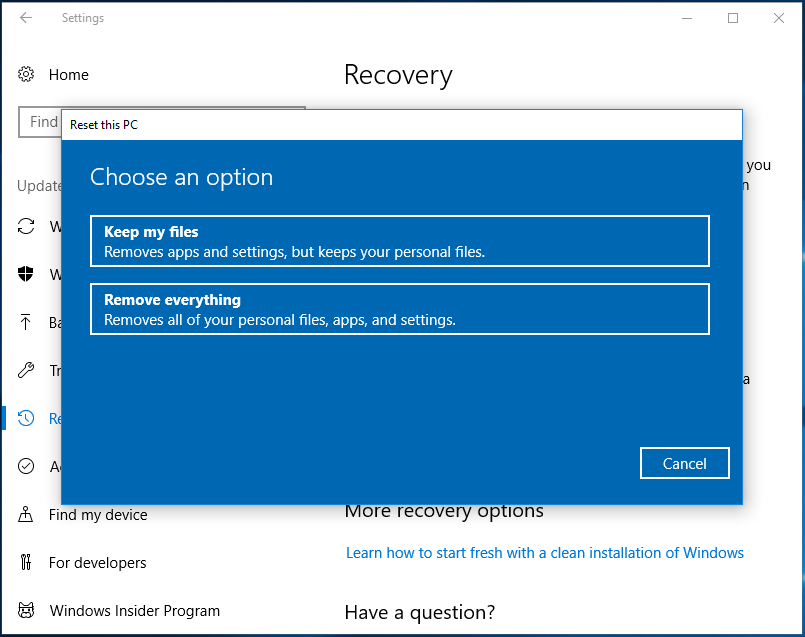
Task: Select the Windows Update sync icon
Action: pyautogui.click(x=26, y=227)
